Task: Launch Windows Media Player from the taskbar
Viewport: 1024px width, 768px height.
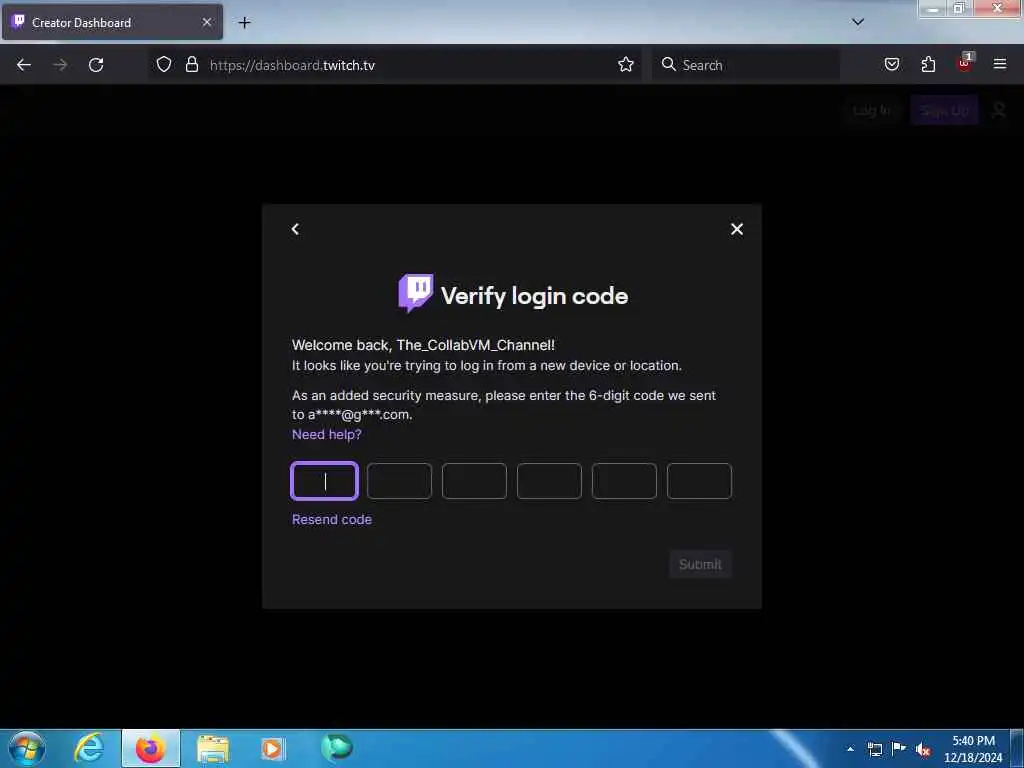Action: (274, 748)
